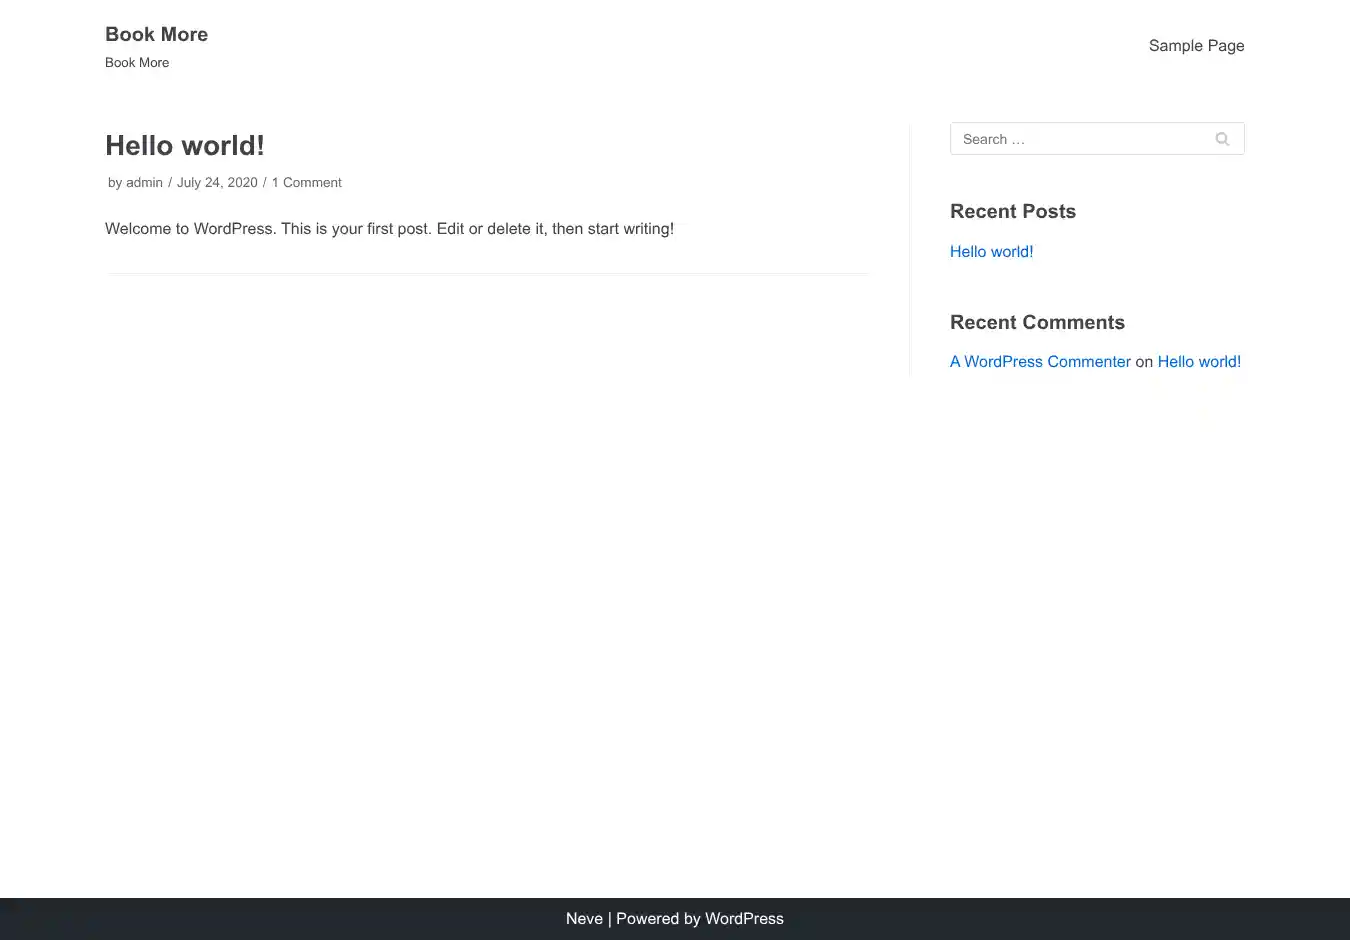Image resolution: width=1350 pixels, height=940 pixels.
Task: Click the Book More tagline under the title
Action: point(137,63)
